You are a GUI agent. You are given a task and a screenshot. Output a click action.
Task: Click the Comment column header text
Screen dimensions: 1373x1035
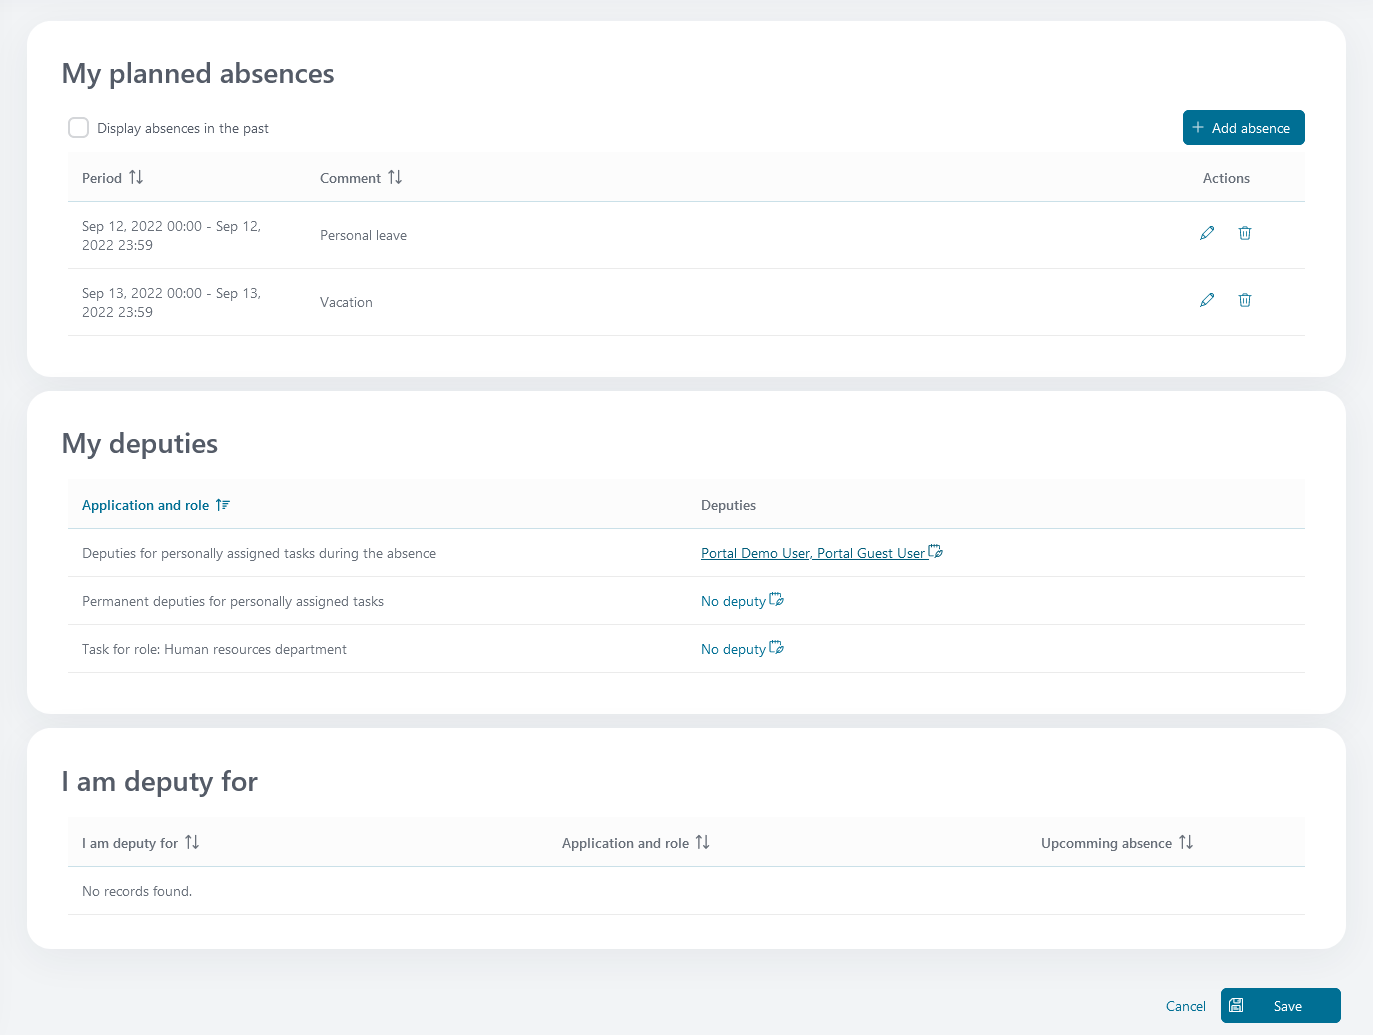350,178
